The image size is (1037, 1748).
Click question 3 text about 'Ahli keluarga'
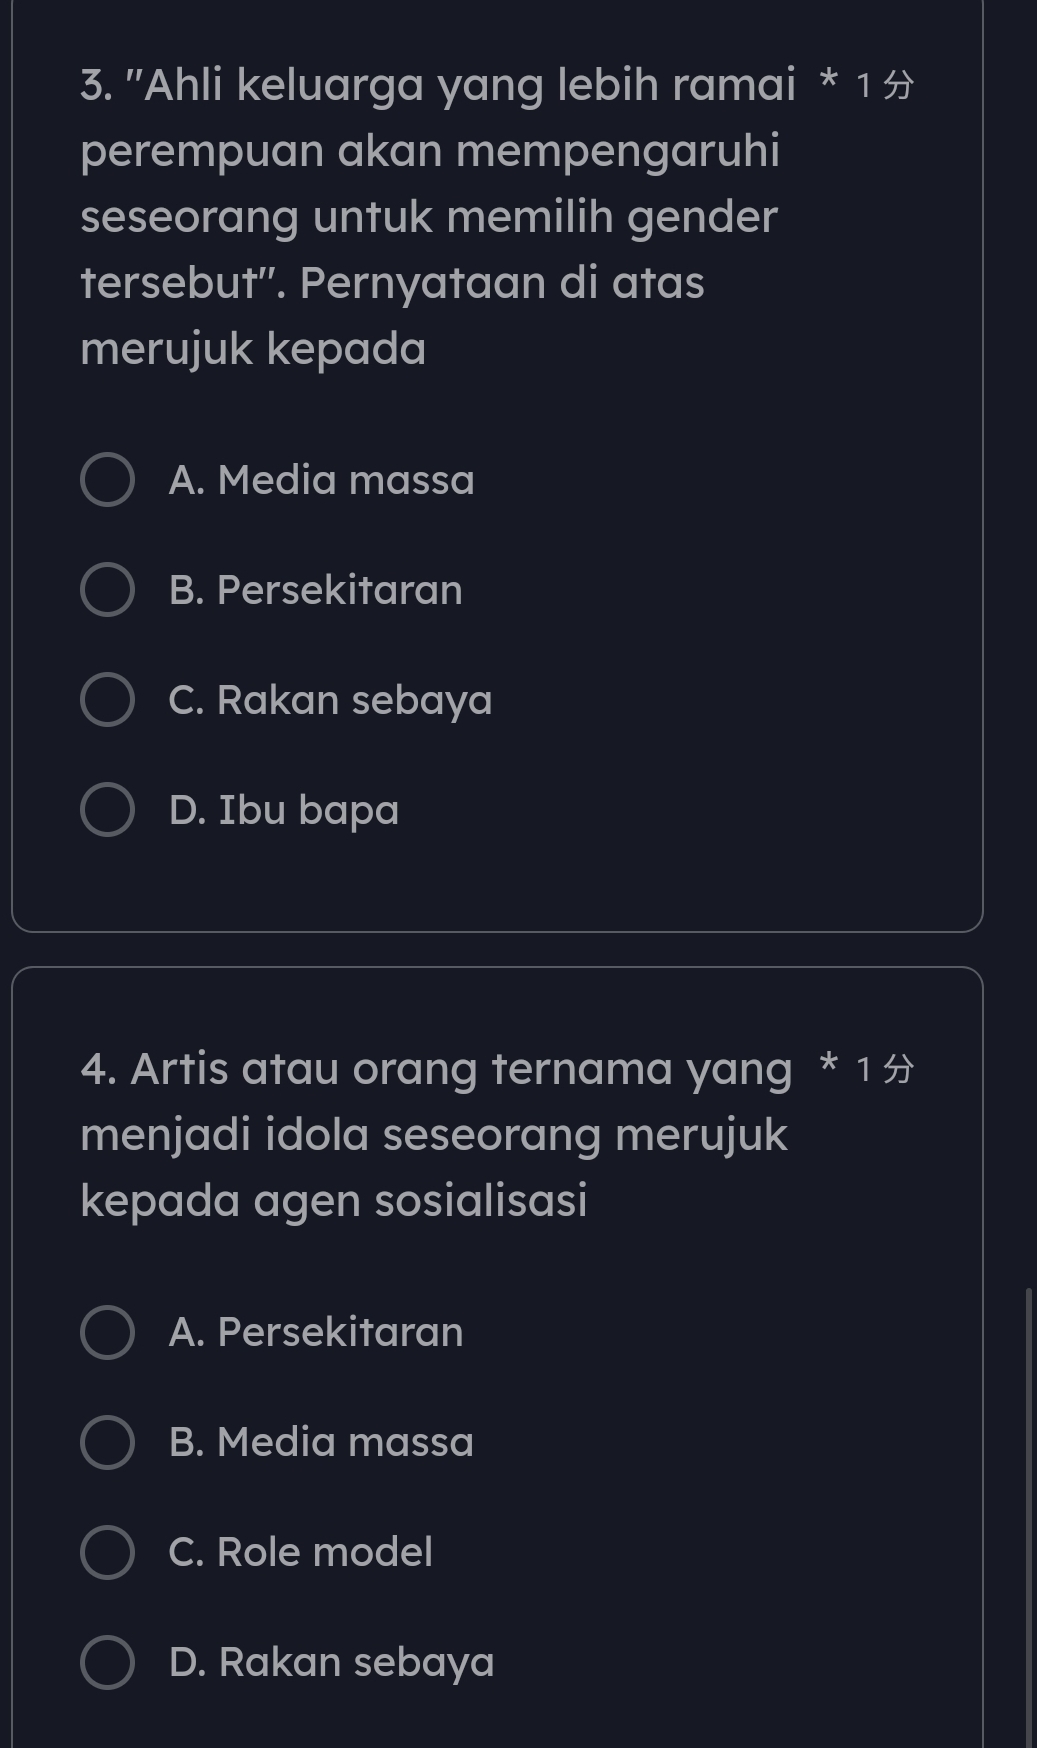pyautogui.click(x=430, y=216)
